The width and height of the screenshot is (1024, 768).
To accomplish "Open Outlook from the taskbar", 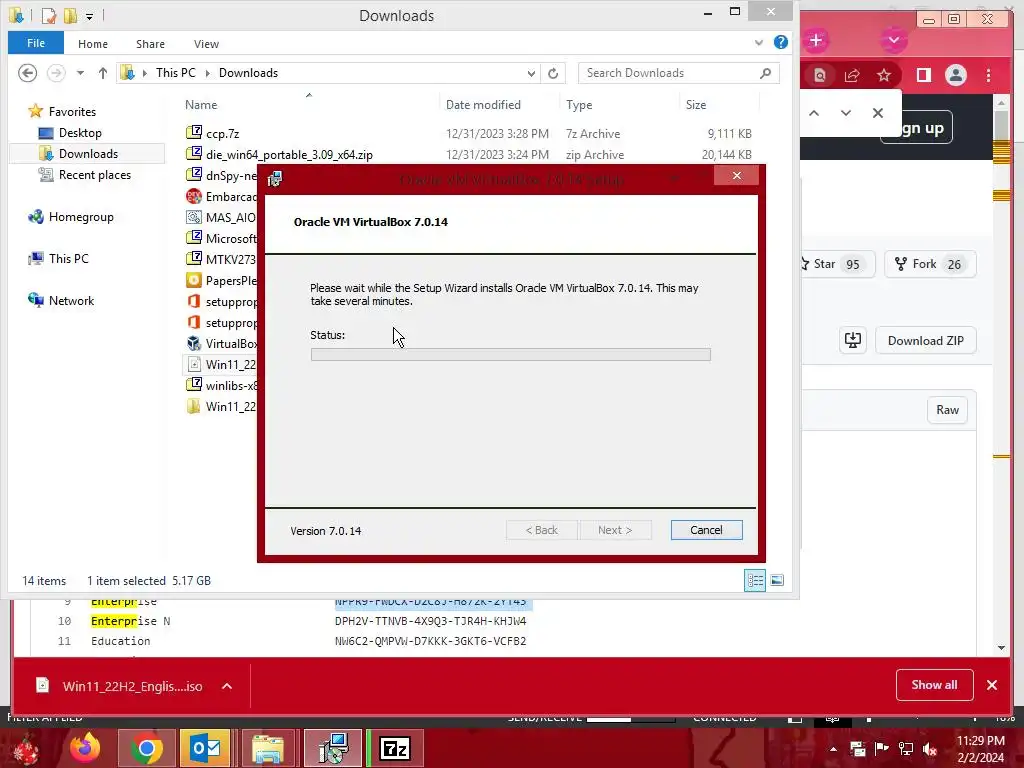I will (x=205, y=748).
